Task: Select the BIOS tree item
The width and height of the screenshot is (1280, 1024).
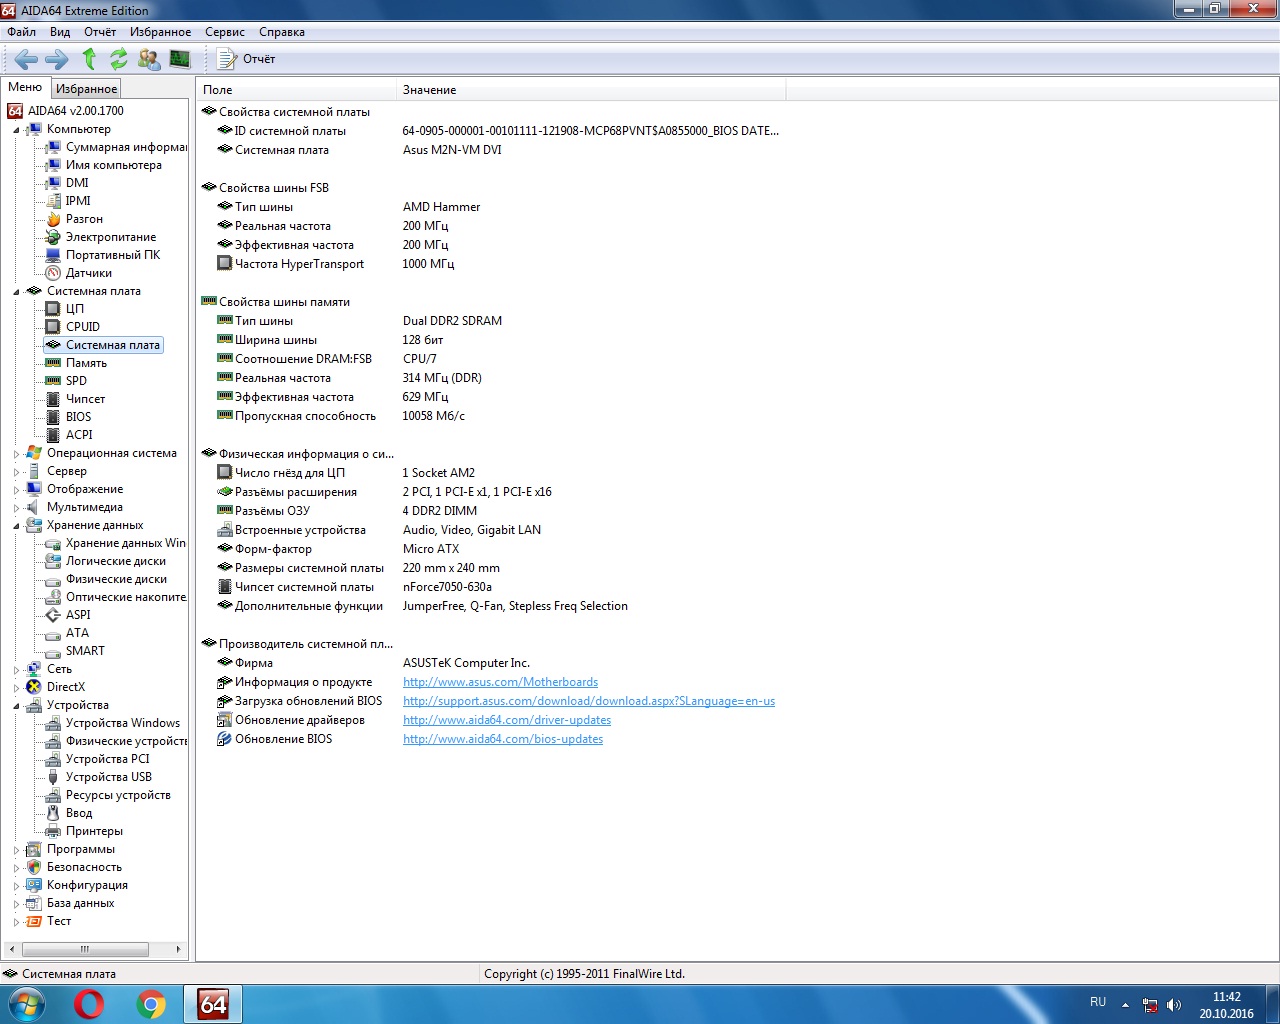Action: tap(78, 417)
